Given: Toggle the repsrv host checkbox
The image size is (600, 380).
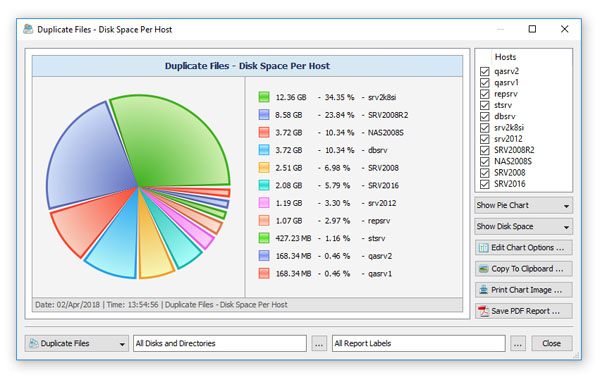Looking at the screenshot, I should 484,94.
